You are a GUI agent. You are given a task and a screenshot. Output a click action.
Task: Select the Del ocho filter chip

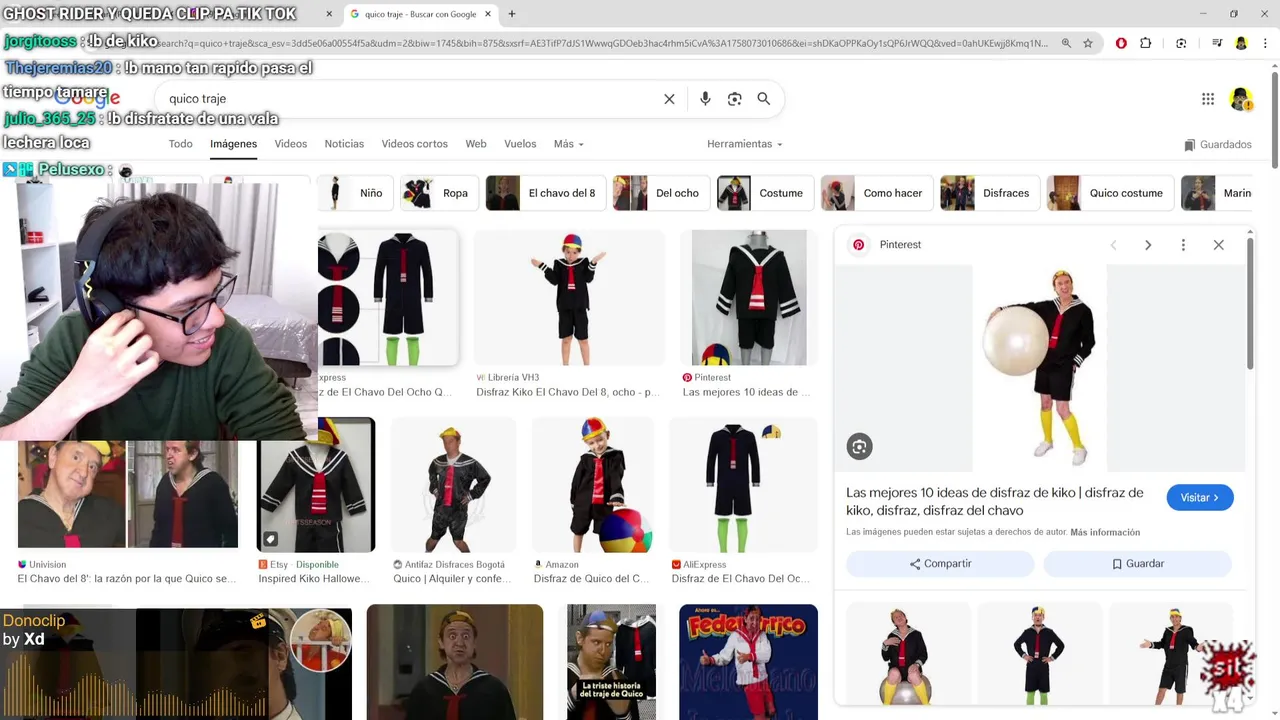click(661, 193)
